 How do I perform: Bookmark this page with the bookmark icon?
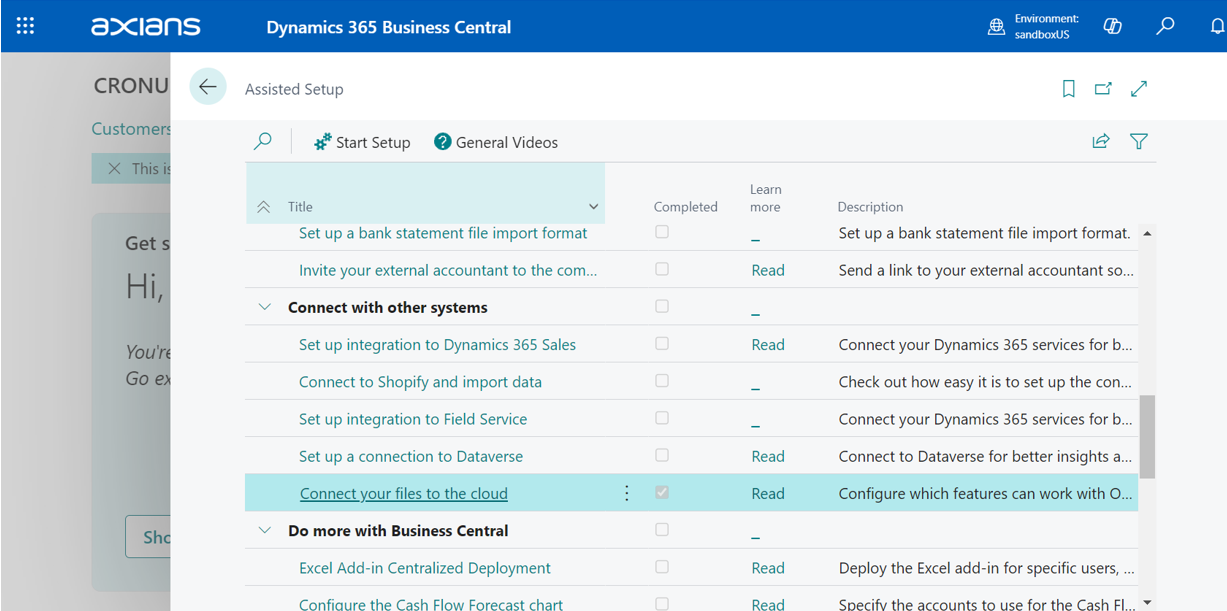(x=1068, y=89)
